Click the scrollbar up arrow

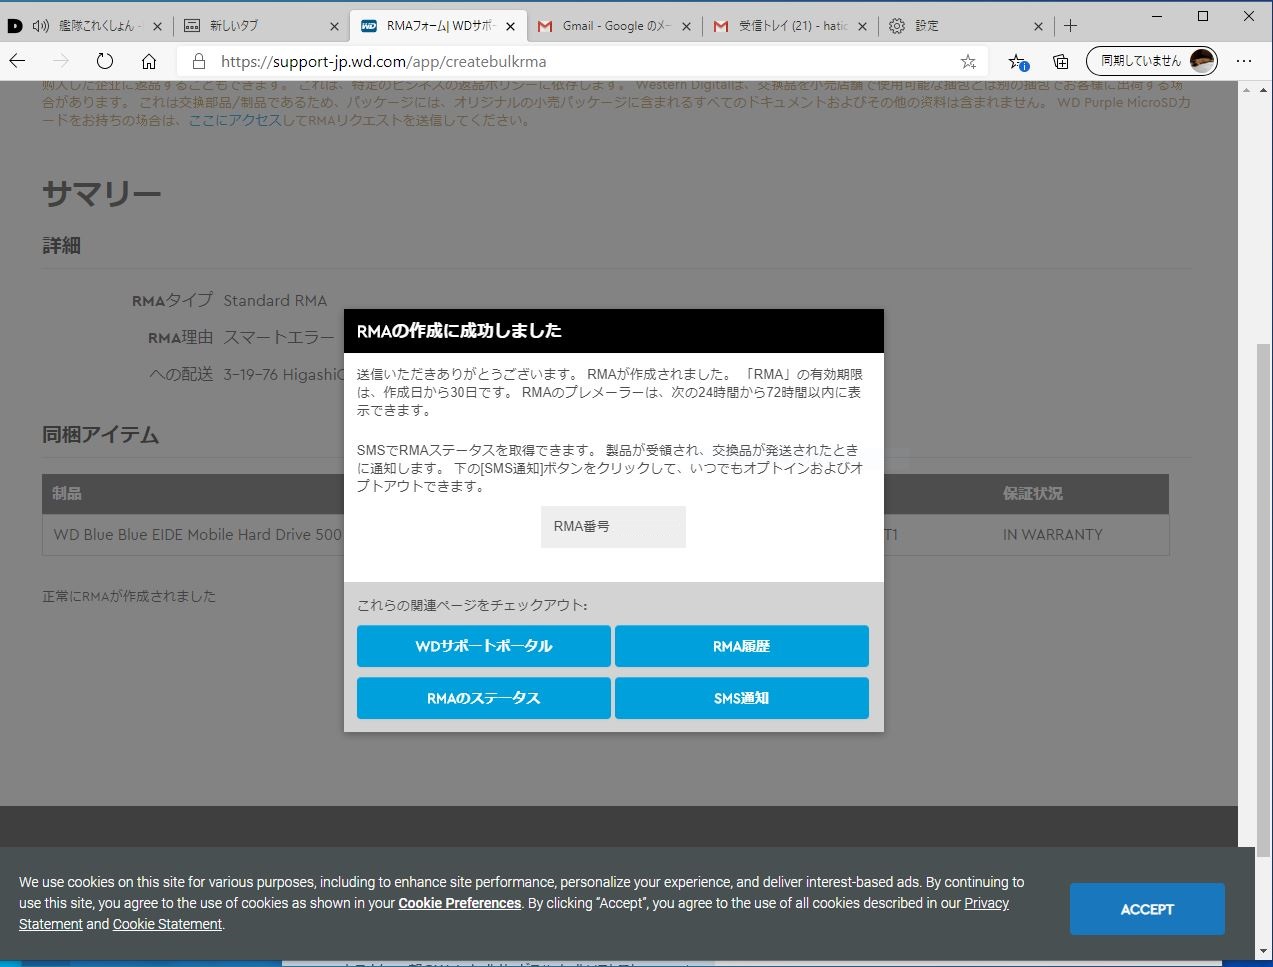(x=1264, y=90)
